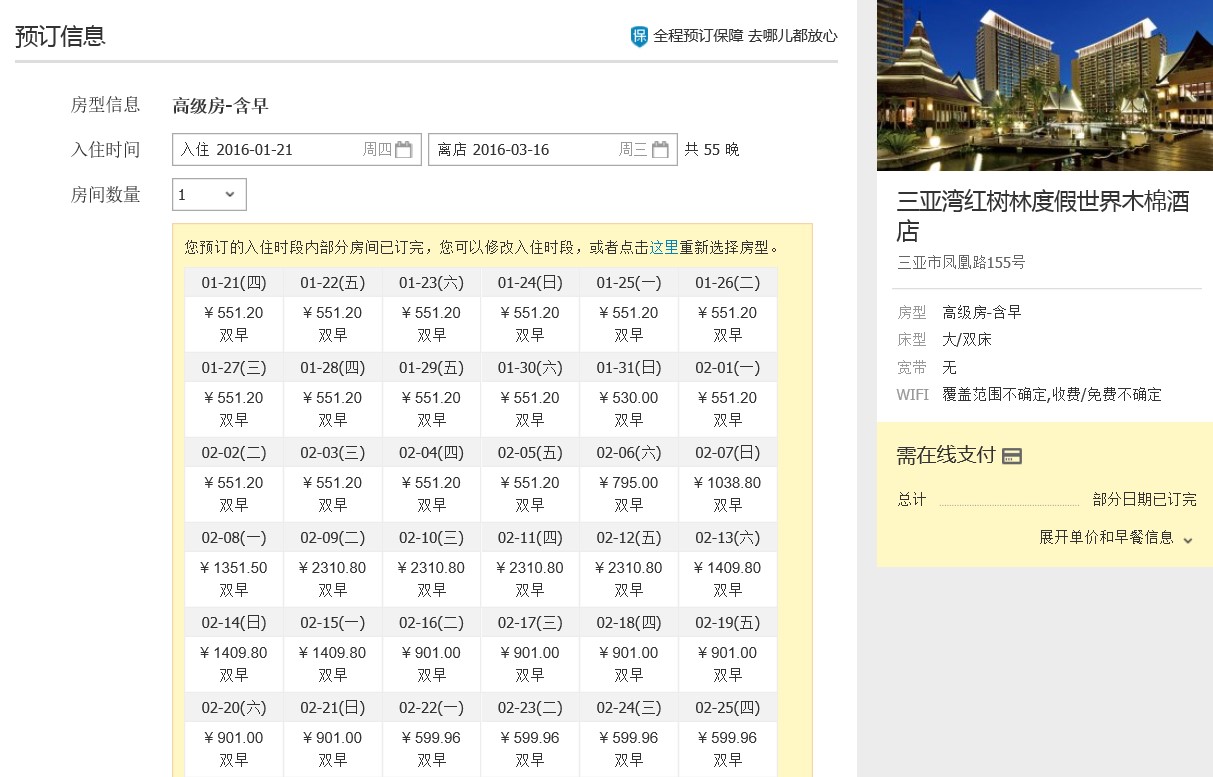Click the 全程预订保障 去哪儿都放心 text
This screenshot has height=777, width=1213.
pyautogui.click(x=745, y=36)
